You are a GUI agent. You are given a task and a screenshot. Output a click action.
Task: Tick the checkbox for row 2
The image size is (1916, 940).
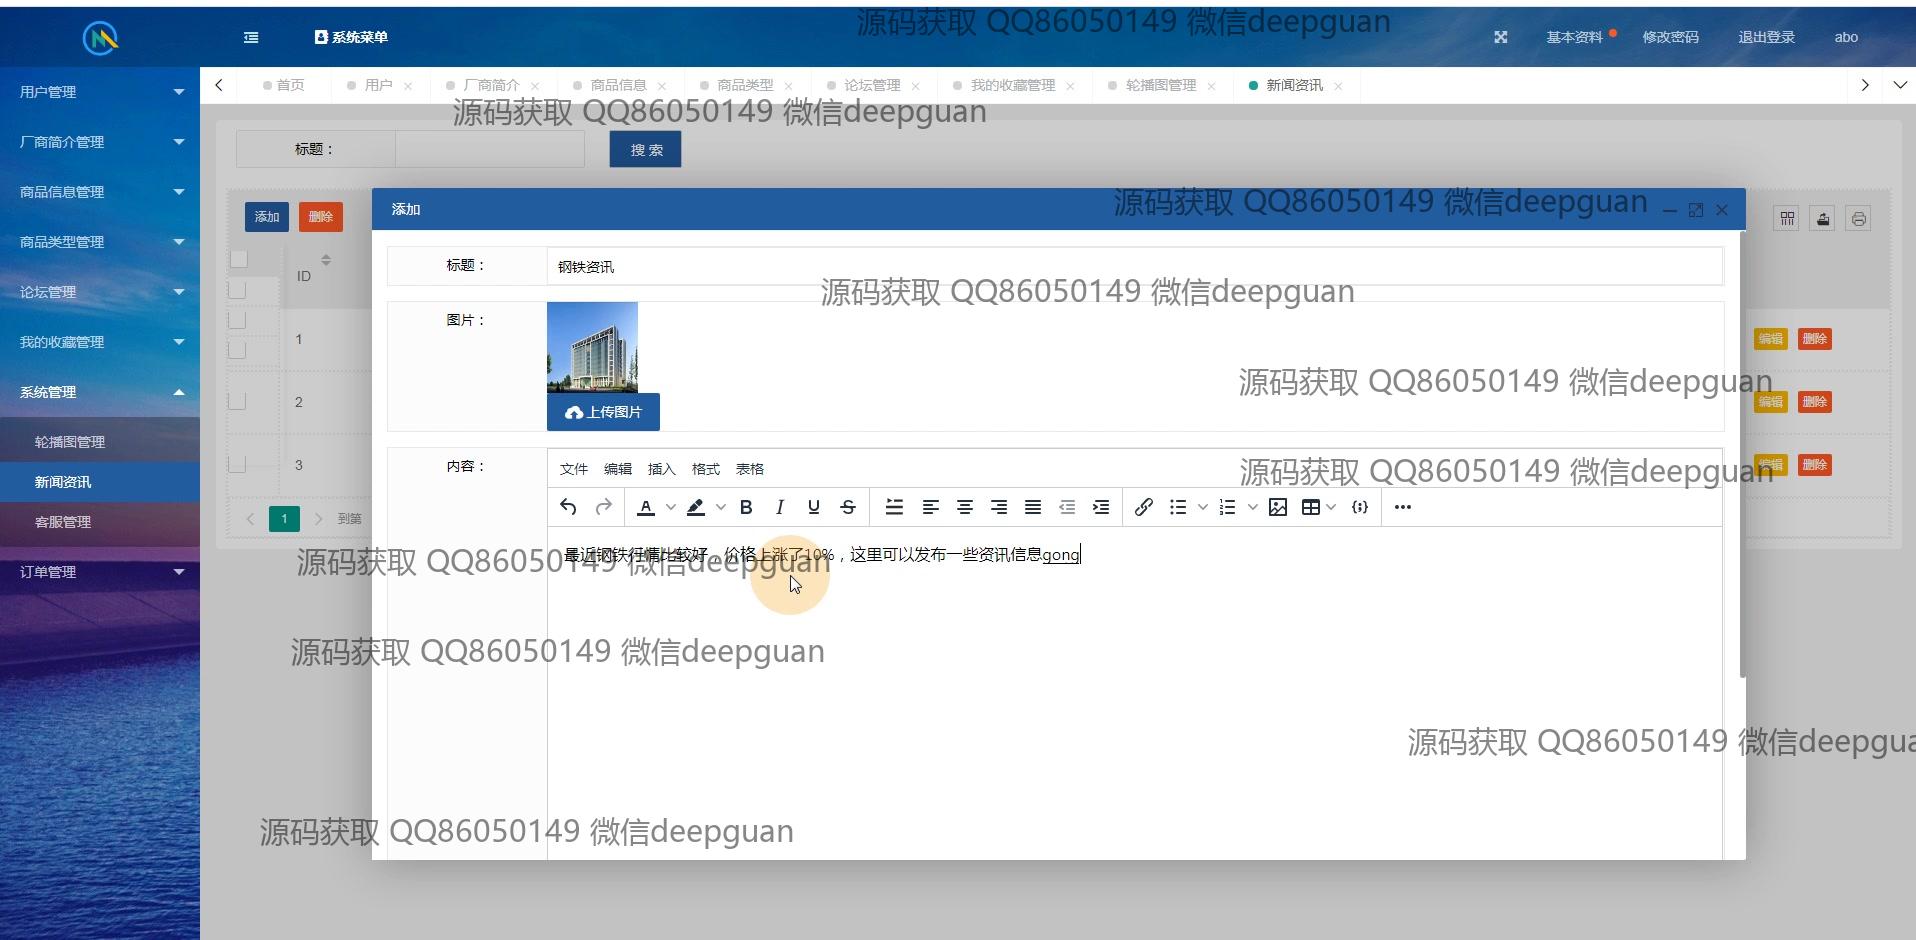click(237, 401)
